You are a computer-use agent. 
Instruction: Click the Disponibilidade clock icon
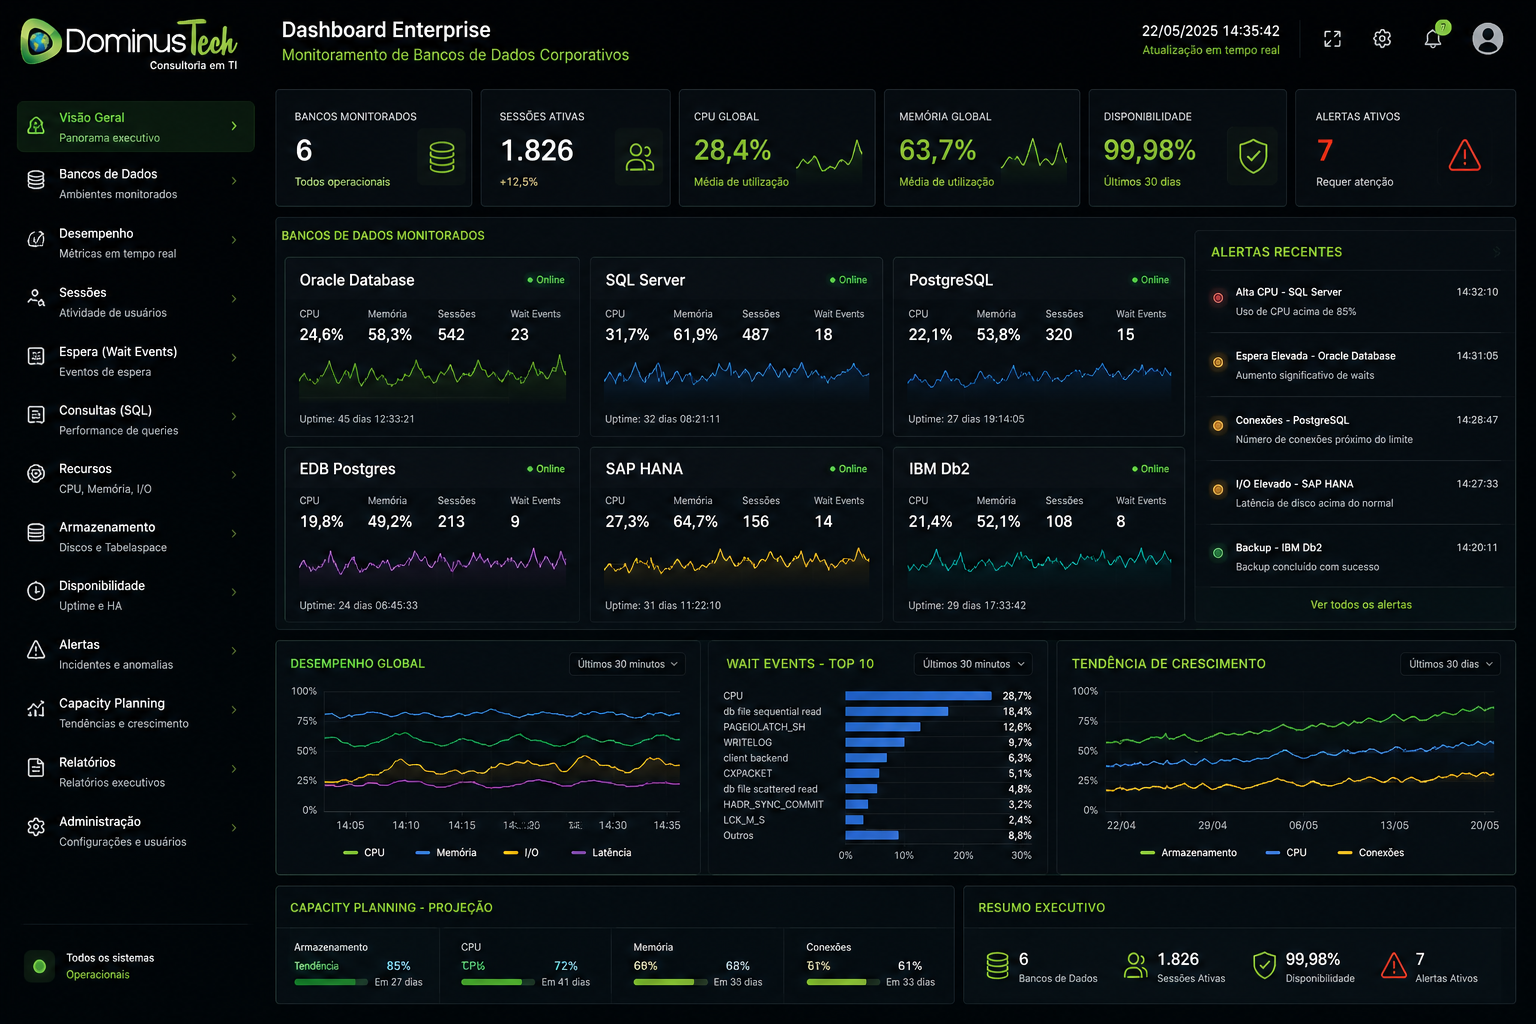coord(36,591)
